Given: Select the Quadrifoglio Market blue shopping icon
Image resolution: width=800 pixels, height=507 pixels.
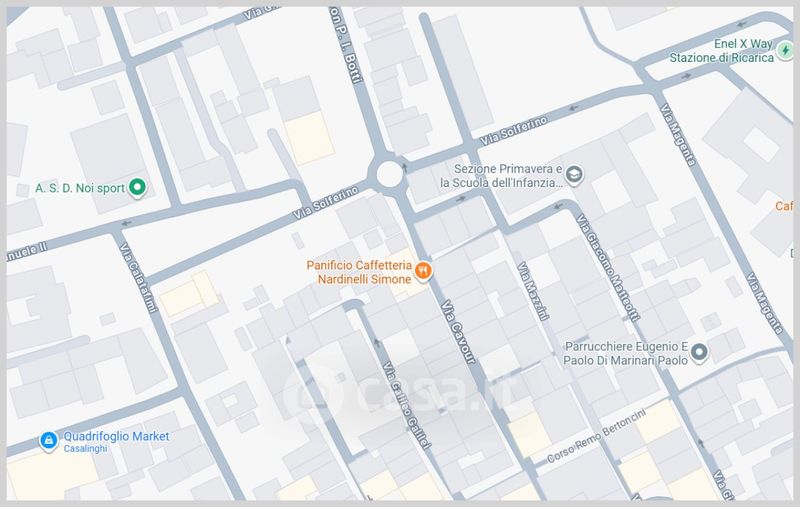Looking at the screenshot, I should coord(47,441).
